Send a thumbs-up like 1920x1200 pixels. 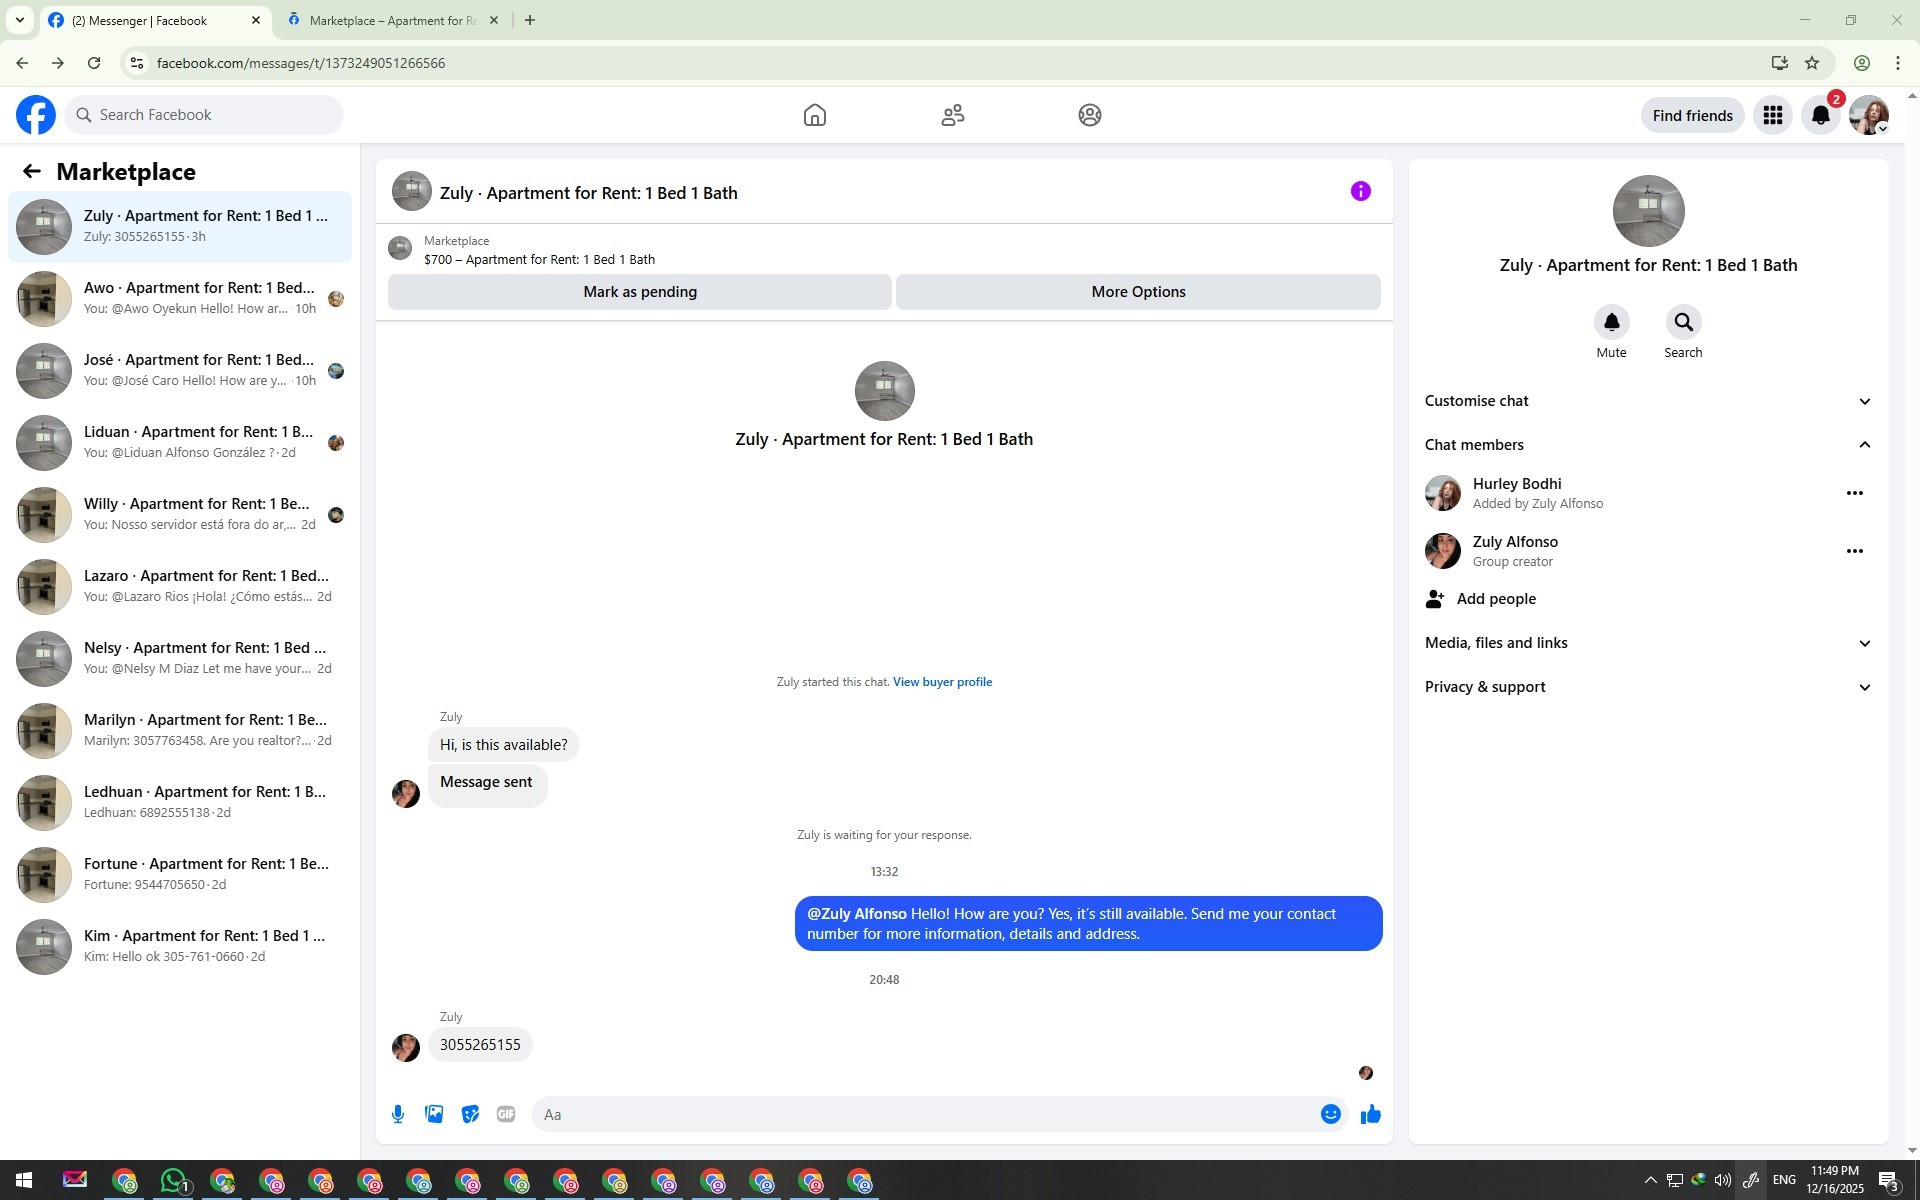tap(1371, 1114)
